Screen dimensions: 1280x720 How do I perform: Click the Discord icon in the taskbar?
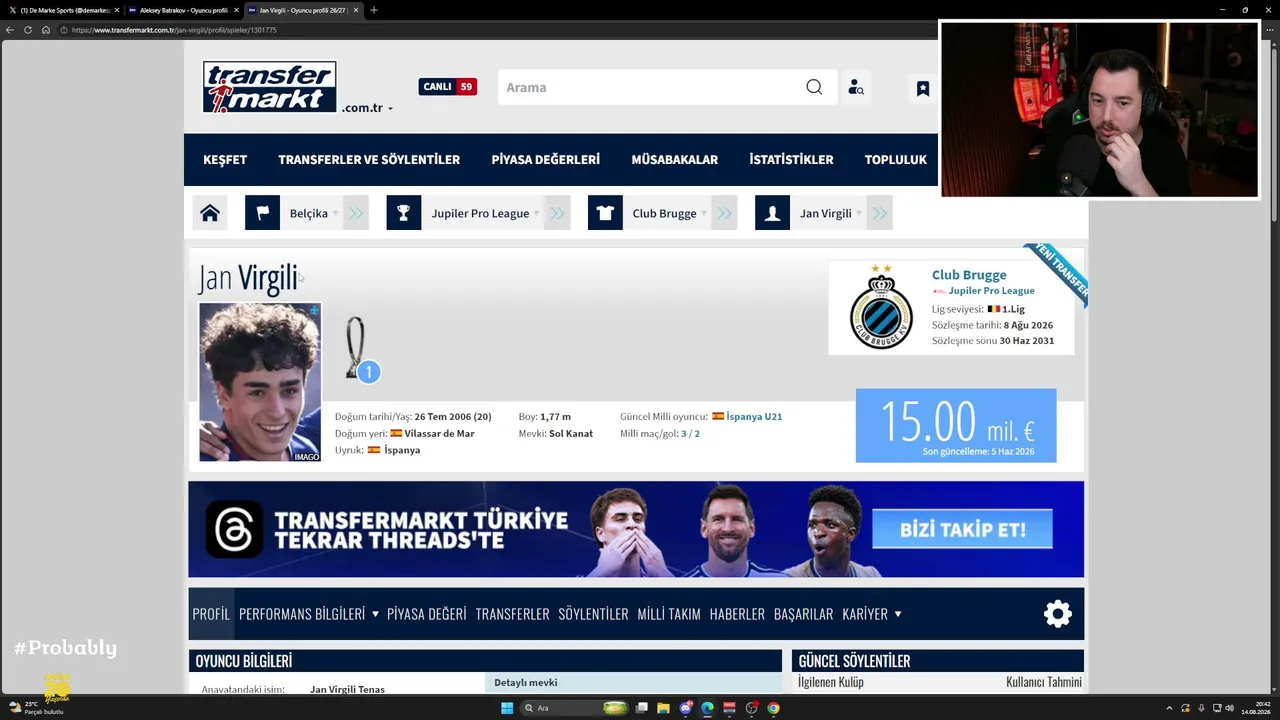tap(685, 708)
